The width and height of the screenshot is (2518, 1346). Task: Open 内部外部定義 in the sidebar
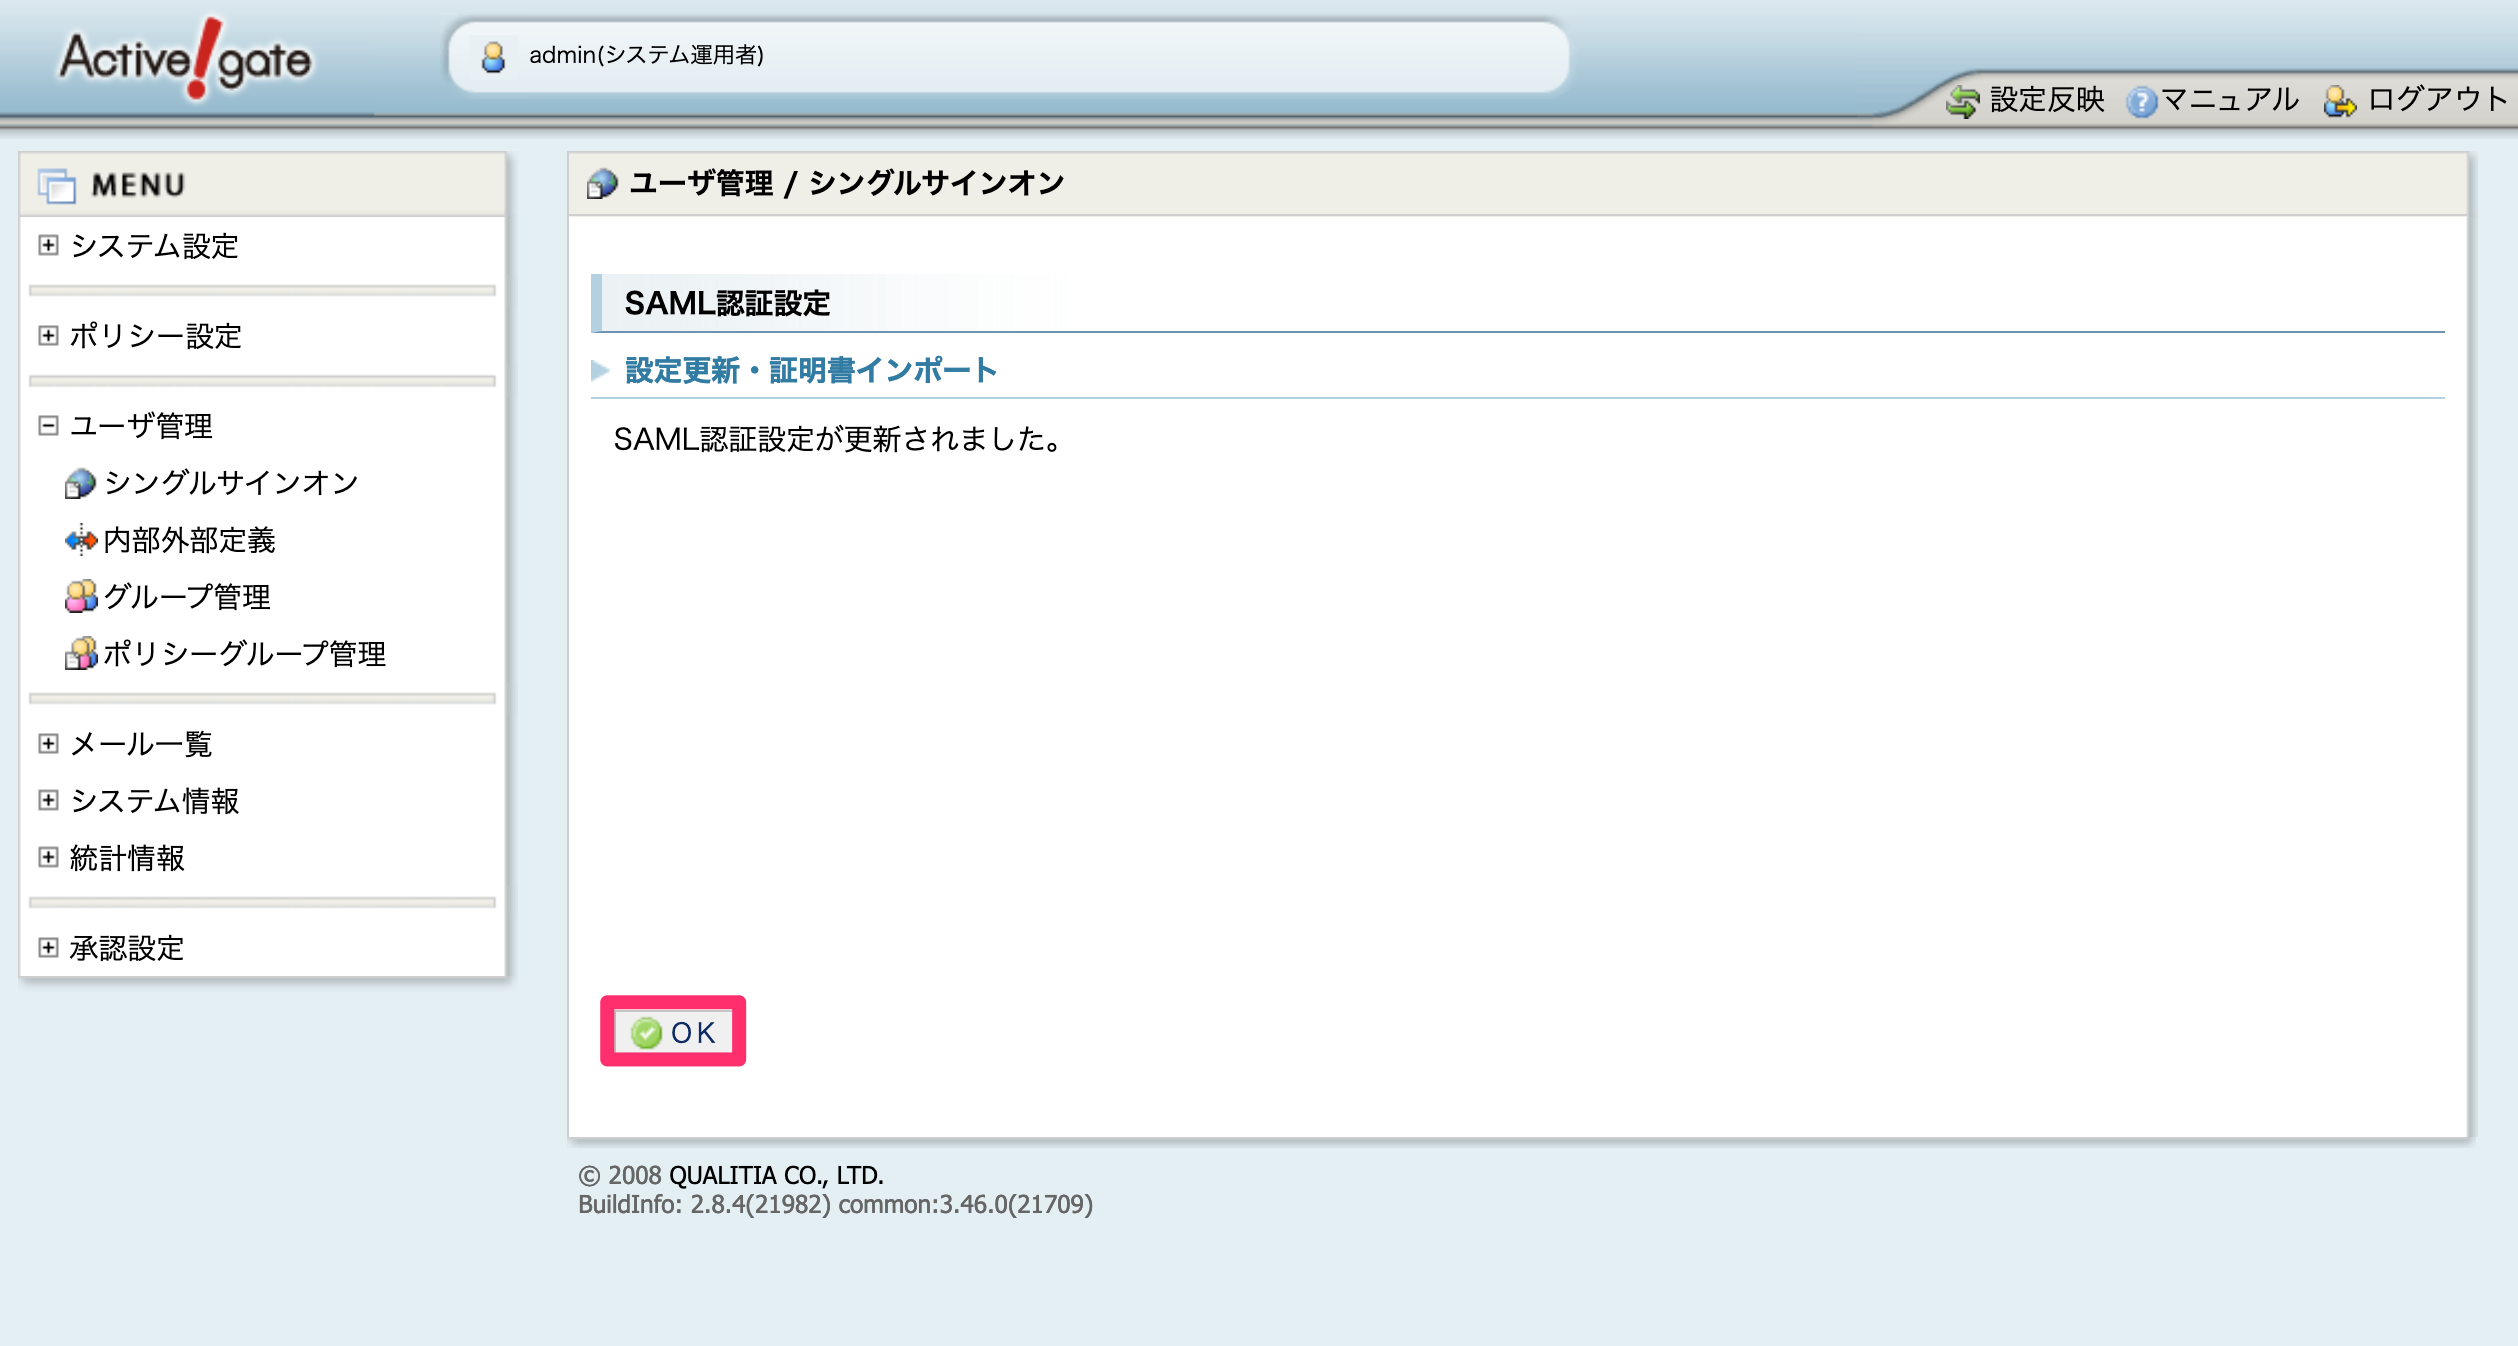[190, 540]
